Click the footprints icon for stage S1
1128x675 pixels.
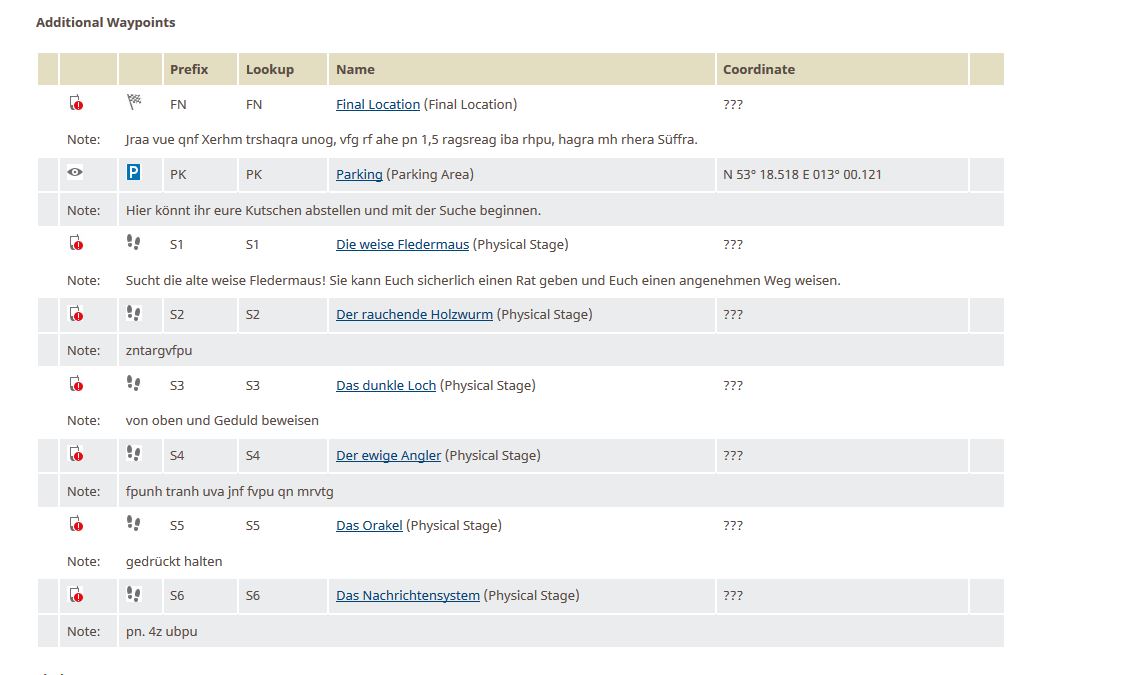pos(134,243)
